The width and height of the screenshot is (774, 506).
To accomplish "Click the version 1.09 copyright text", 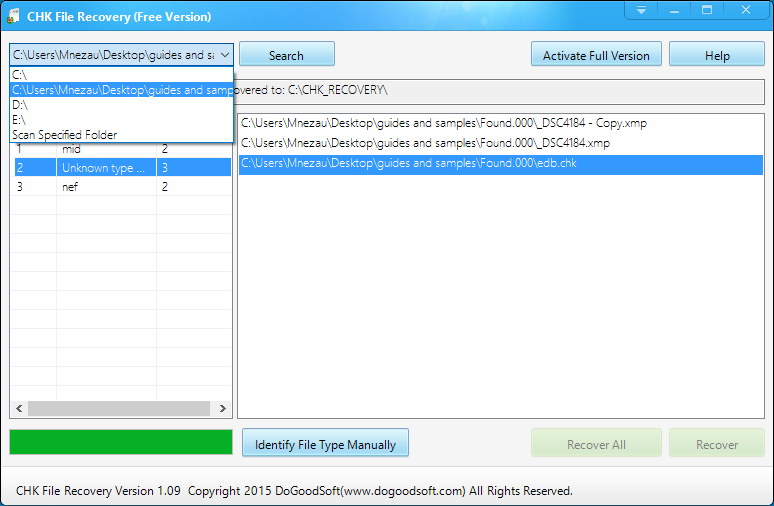I will (x=294, y=491).
